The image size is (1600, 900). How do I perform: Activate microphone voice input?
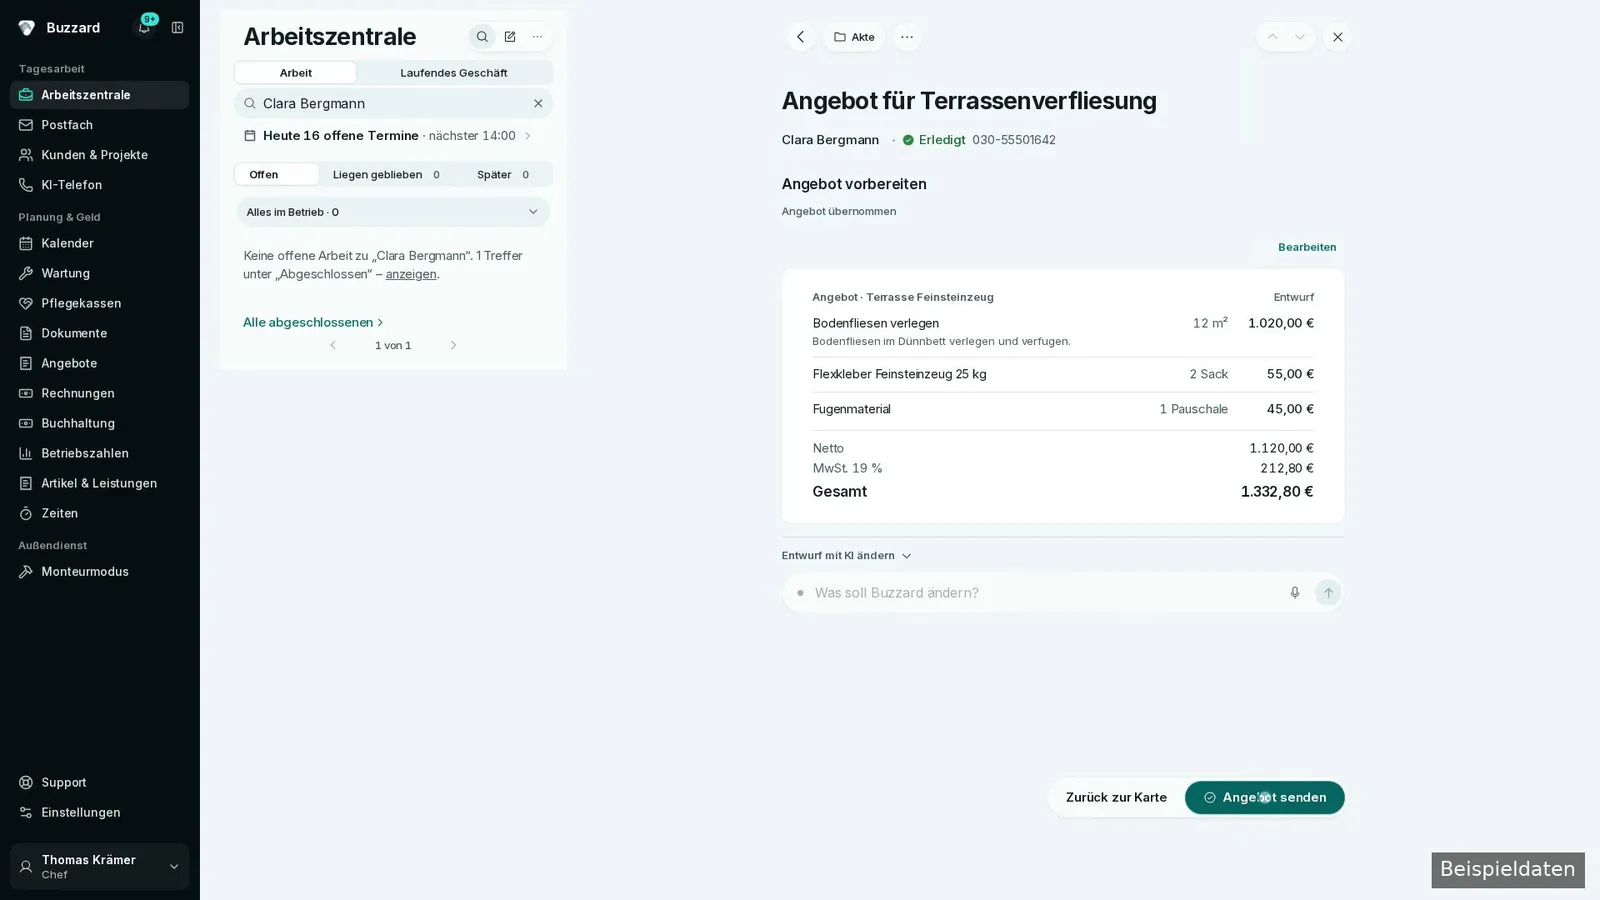[x=1295, y=593]
